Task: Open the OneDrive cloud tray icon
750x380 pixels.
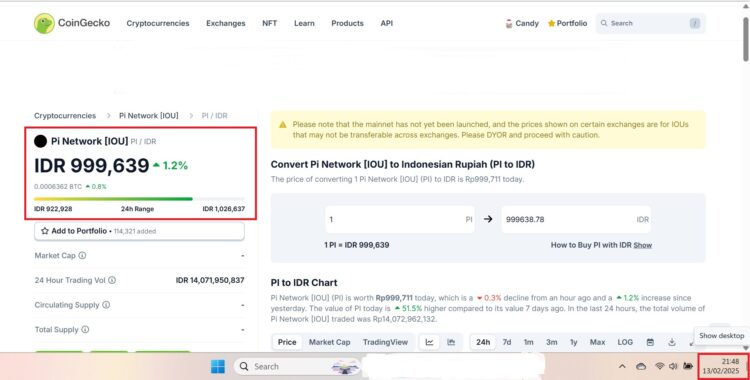Action: click(x=641, y=366)
